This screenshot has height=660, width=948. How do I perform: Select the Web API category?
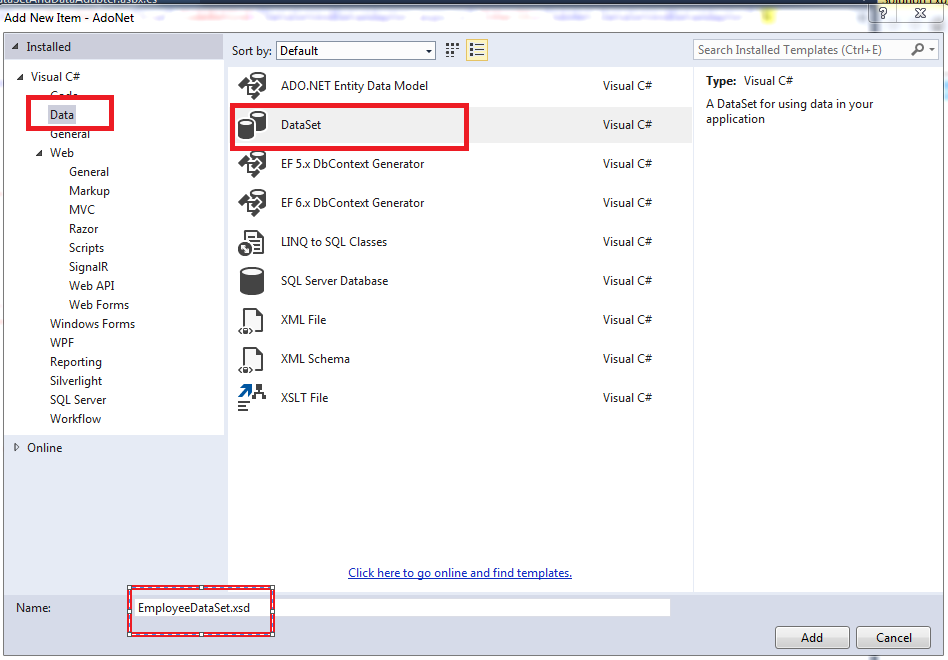(x=91, y=286)
